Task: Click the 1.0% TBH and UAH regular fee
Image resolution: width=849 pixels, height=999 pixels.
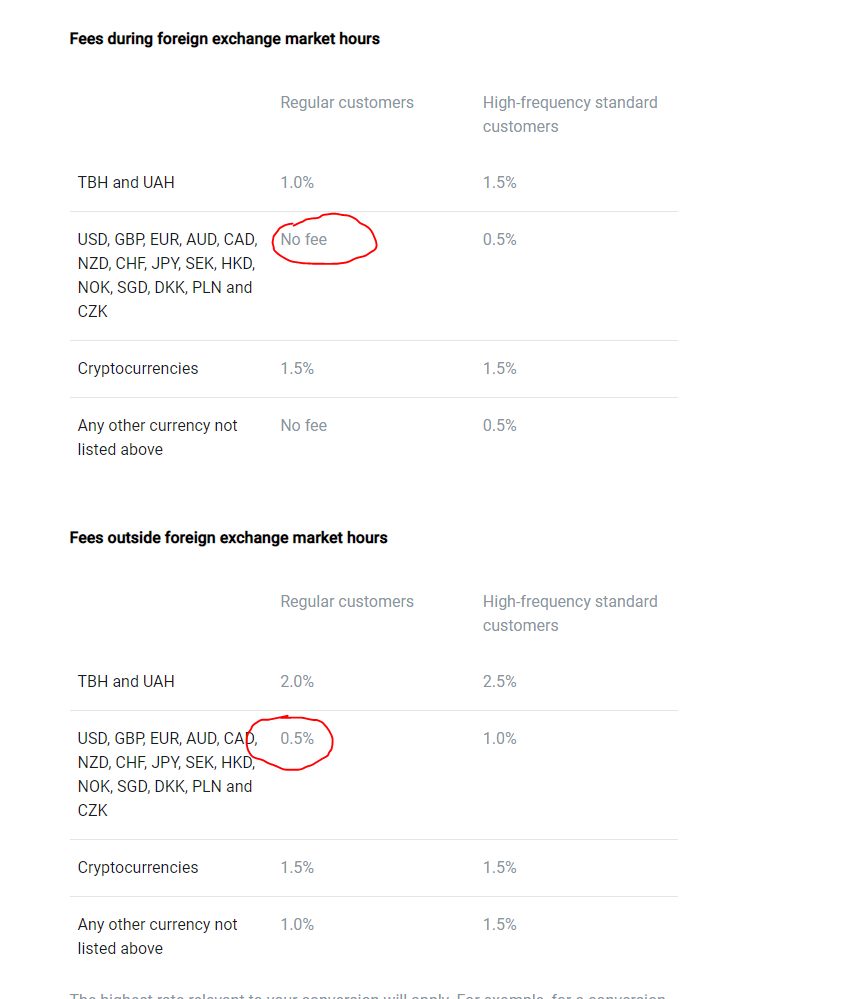Action: [x=297, y=183]
